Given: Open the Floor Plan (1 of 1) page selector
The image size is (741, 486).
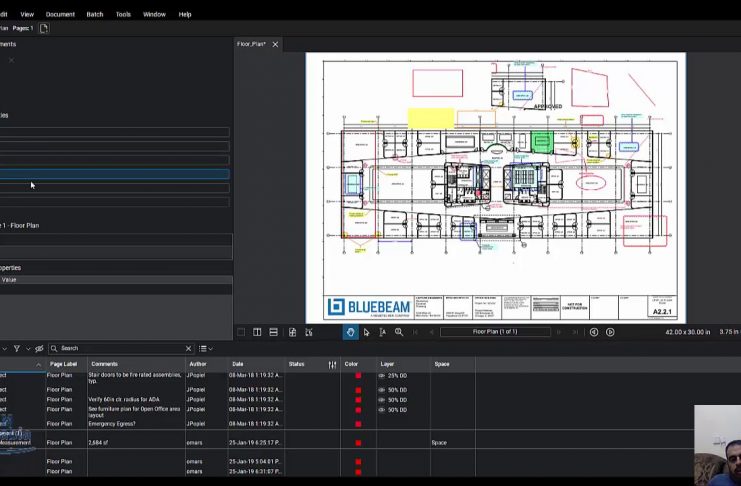Looking at the screenshot, I should coord(496,332).
